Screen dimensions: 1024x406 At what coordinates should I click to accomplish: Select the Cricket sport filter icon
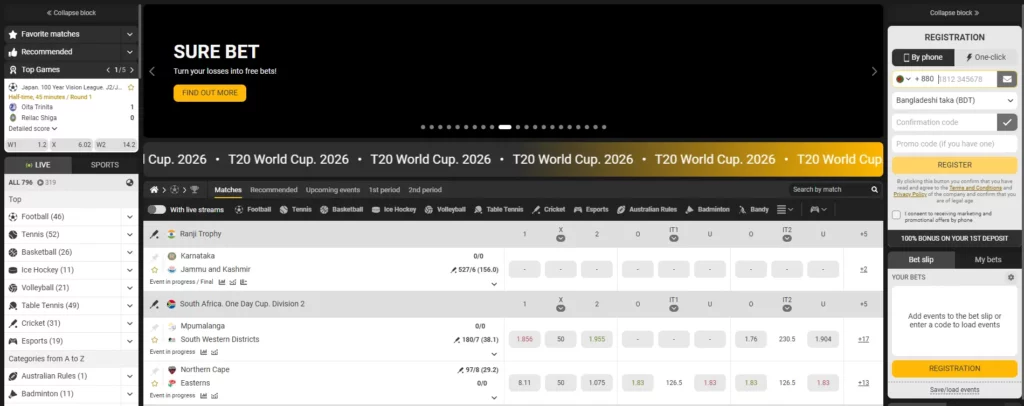point(537,209)
